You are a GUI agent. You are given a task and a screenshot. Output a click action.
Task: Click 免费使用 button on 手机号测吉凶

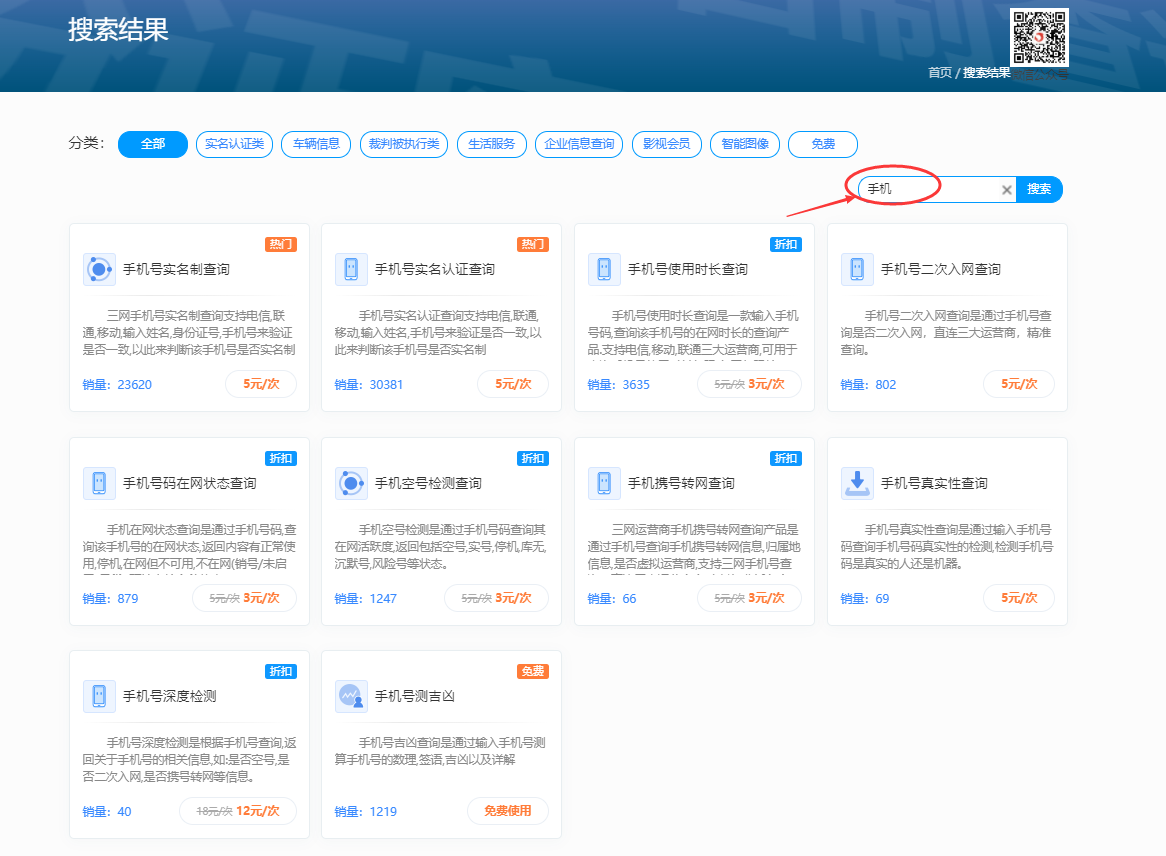[508, 811]
